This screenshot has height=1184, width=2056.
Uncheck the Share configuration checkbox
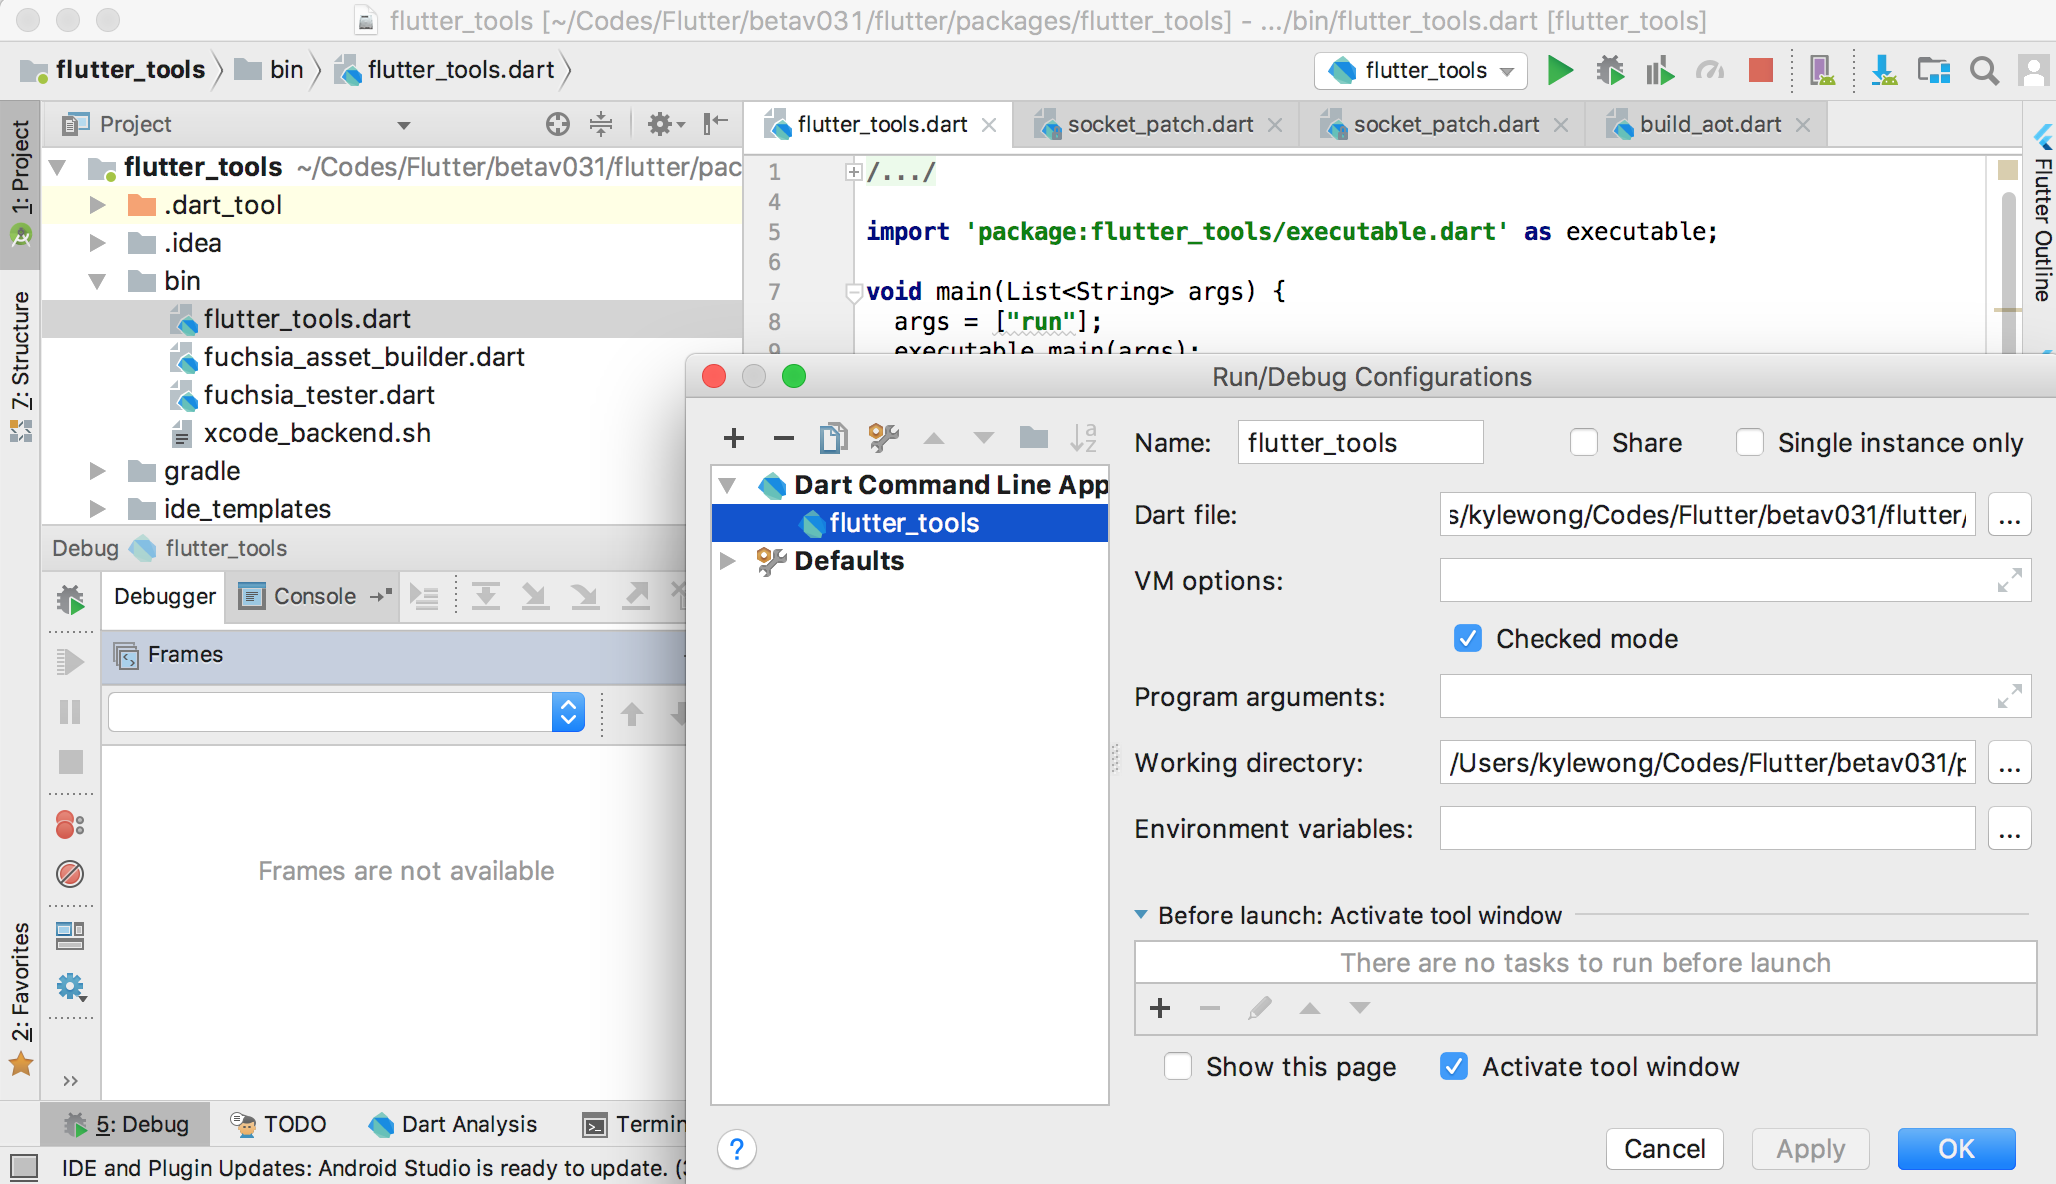pos(1582,444)
